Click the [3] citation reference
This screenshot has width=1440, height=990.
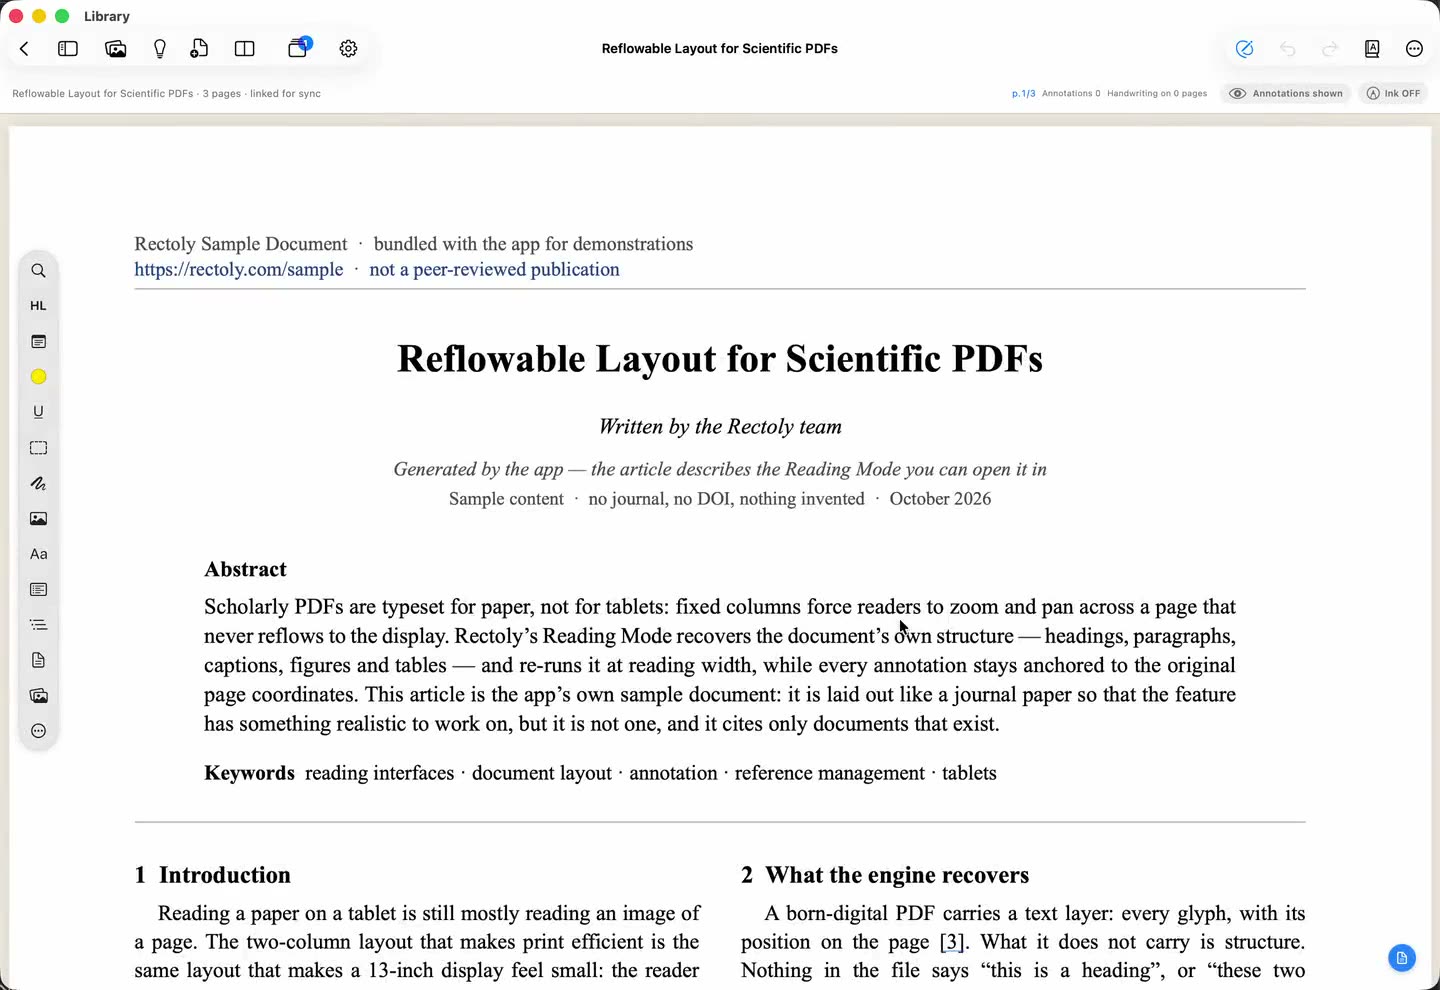(x=953, y=942)
